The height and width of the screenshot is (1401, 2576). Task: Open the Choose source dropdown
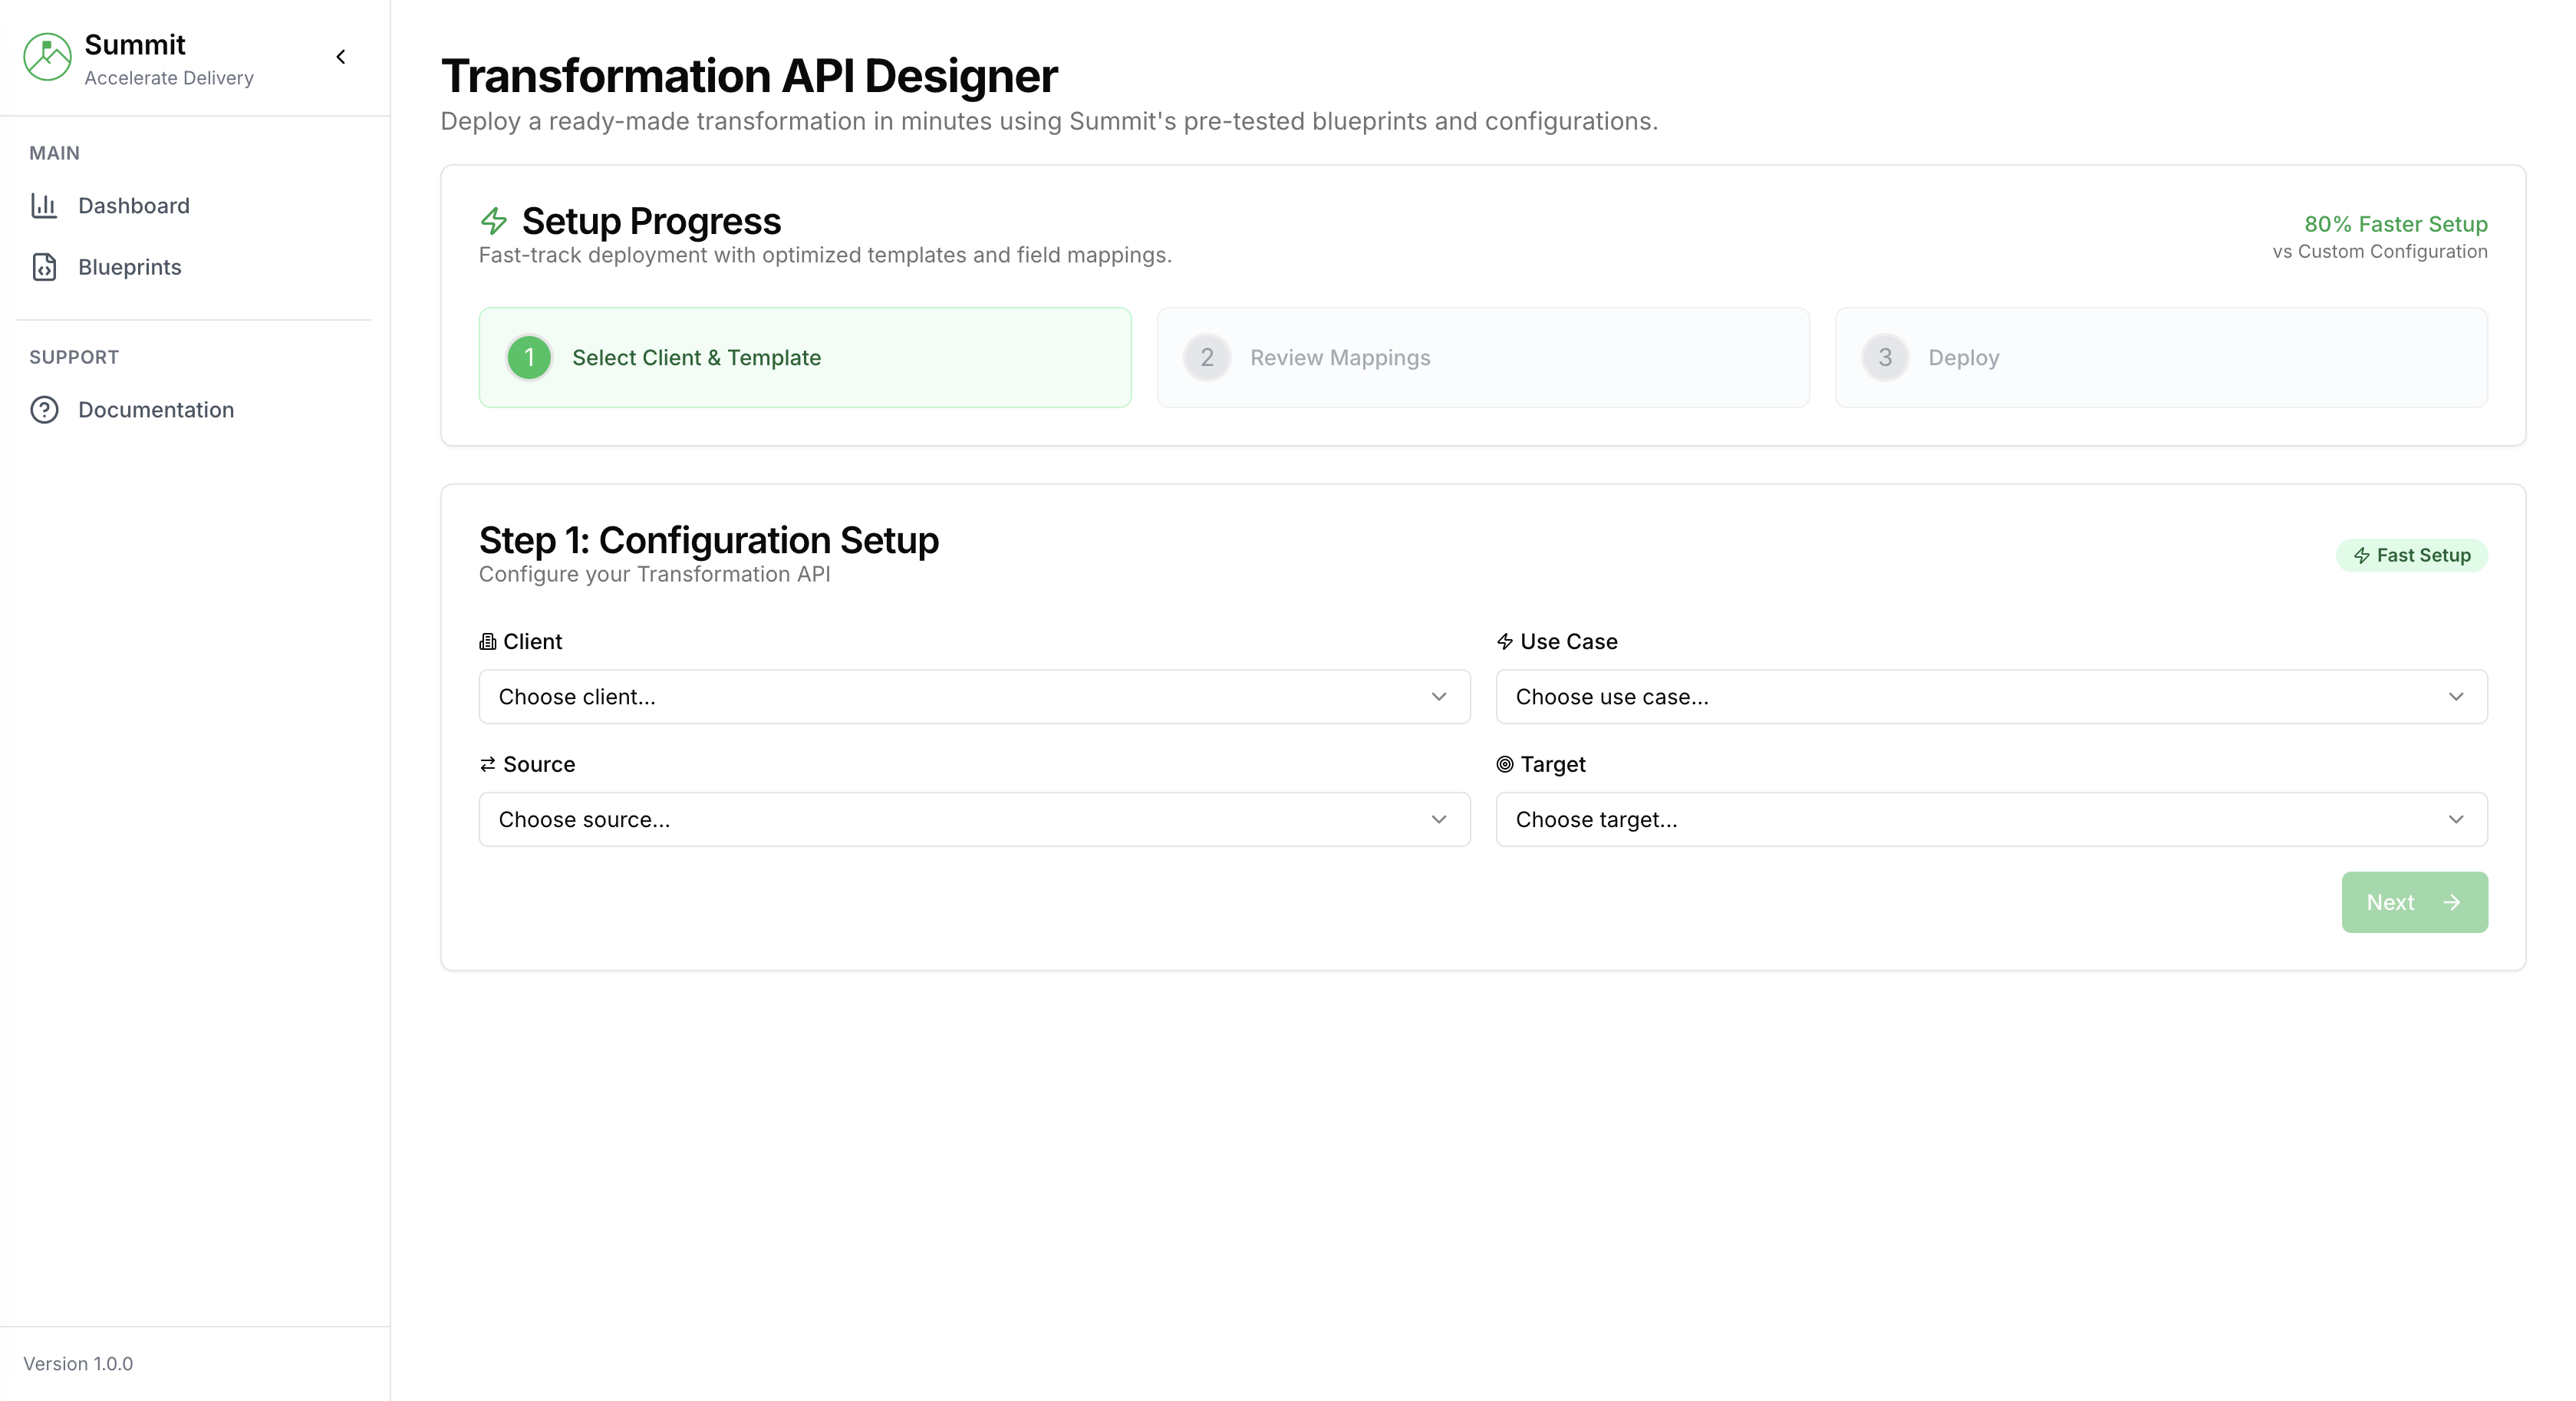click(x=974, y=820)
